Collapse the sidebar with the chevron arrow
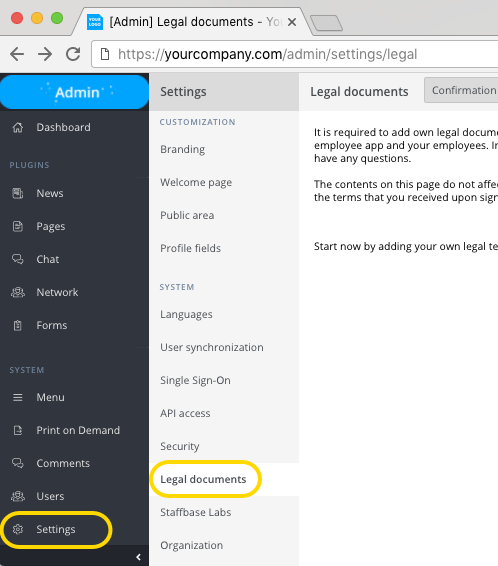 (139, 557)
